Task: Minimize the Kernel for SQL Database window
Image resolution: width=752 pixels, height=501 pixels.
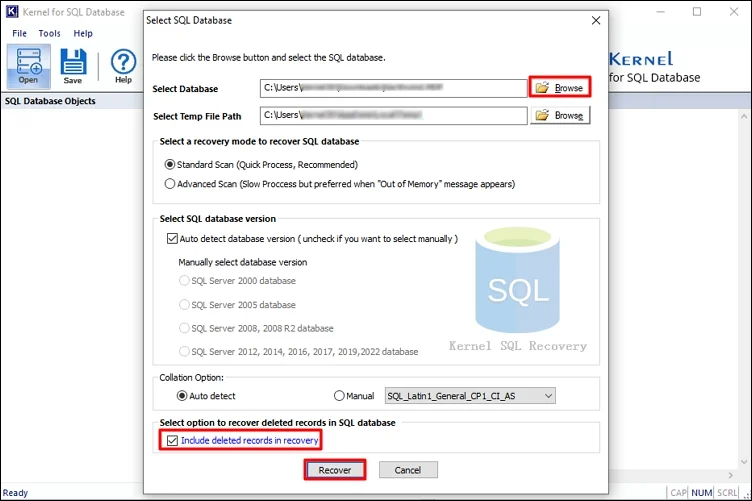Action: coord(661,12)
